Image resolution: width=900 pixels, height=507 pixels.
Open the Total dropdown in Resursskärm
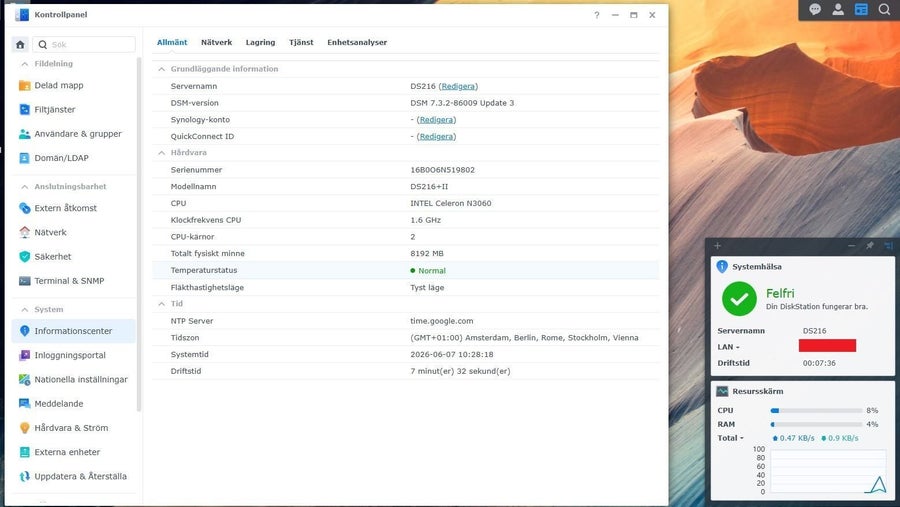pos(730,438)
